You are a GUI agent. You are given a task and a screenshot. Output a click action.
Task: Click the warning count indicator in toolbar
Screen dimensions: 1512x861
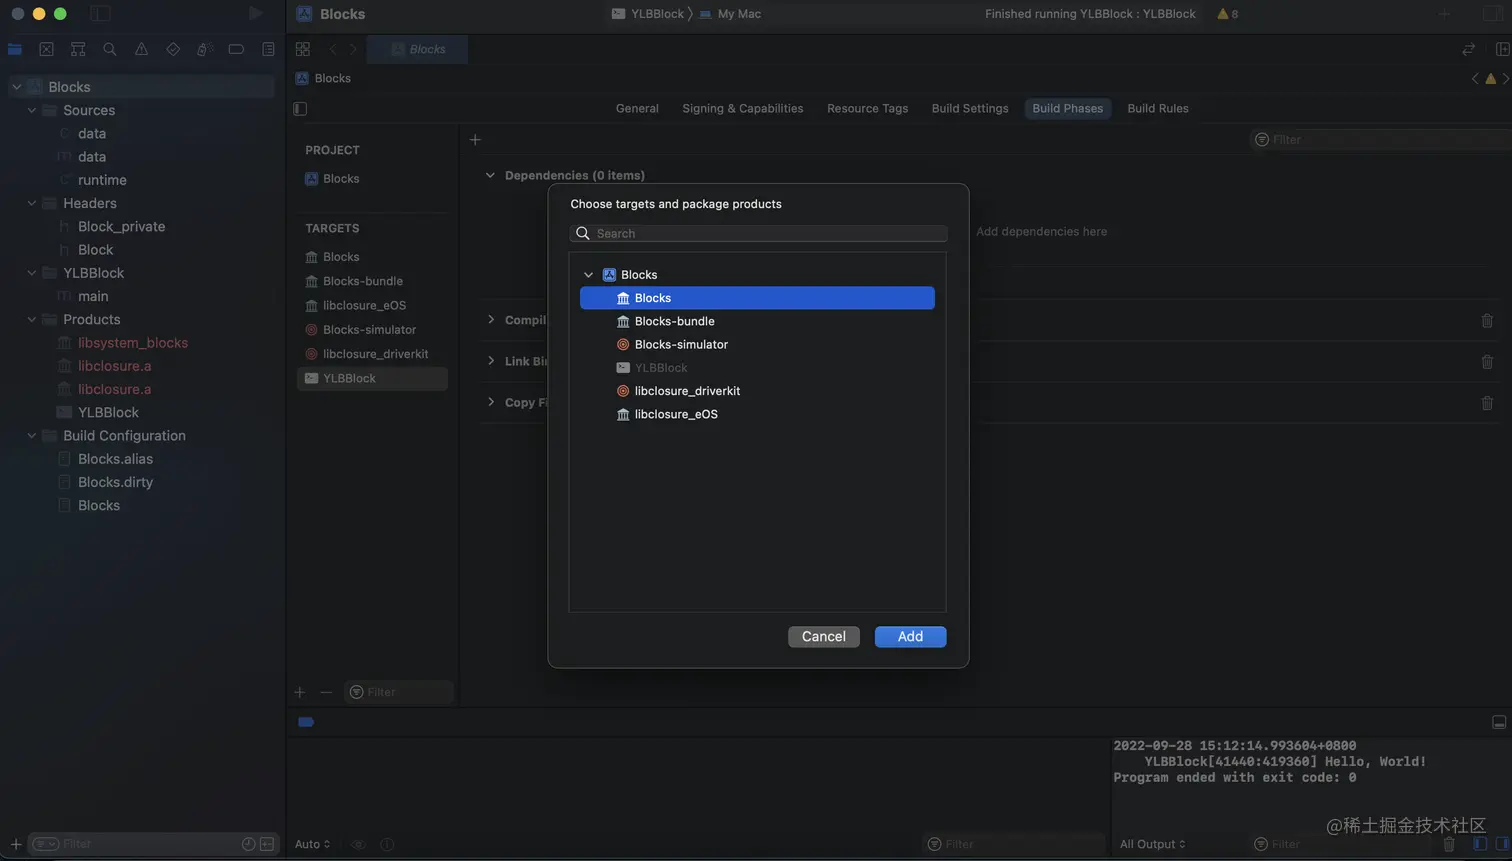pos(1227,14)
